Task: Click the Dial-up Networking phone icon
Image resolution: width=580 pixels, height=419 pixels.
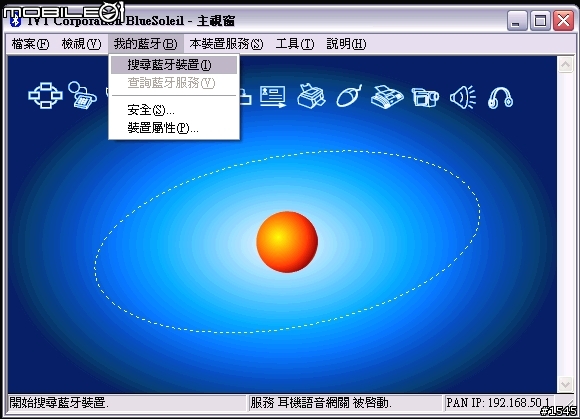Action: coord(82,95)
